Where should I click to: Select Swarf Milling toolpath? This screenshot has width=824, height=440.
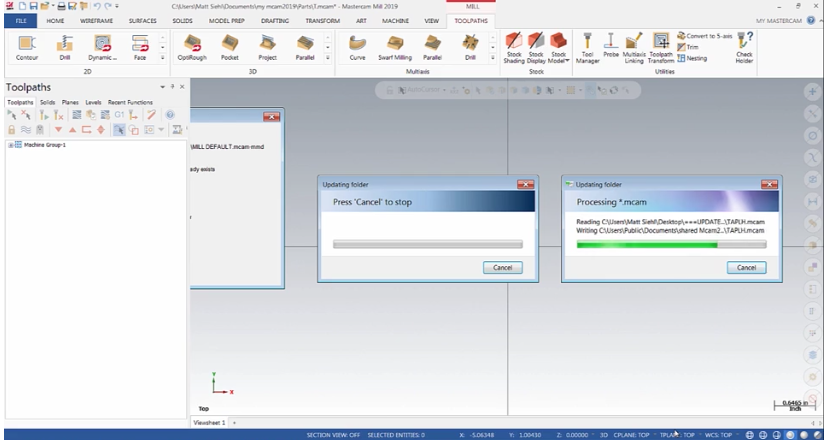coord(395,47)
